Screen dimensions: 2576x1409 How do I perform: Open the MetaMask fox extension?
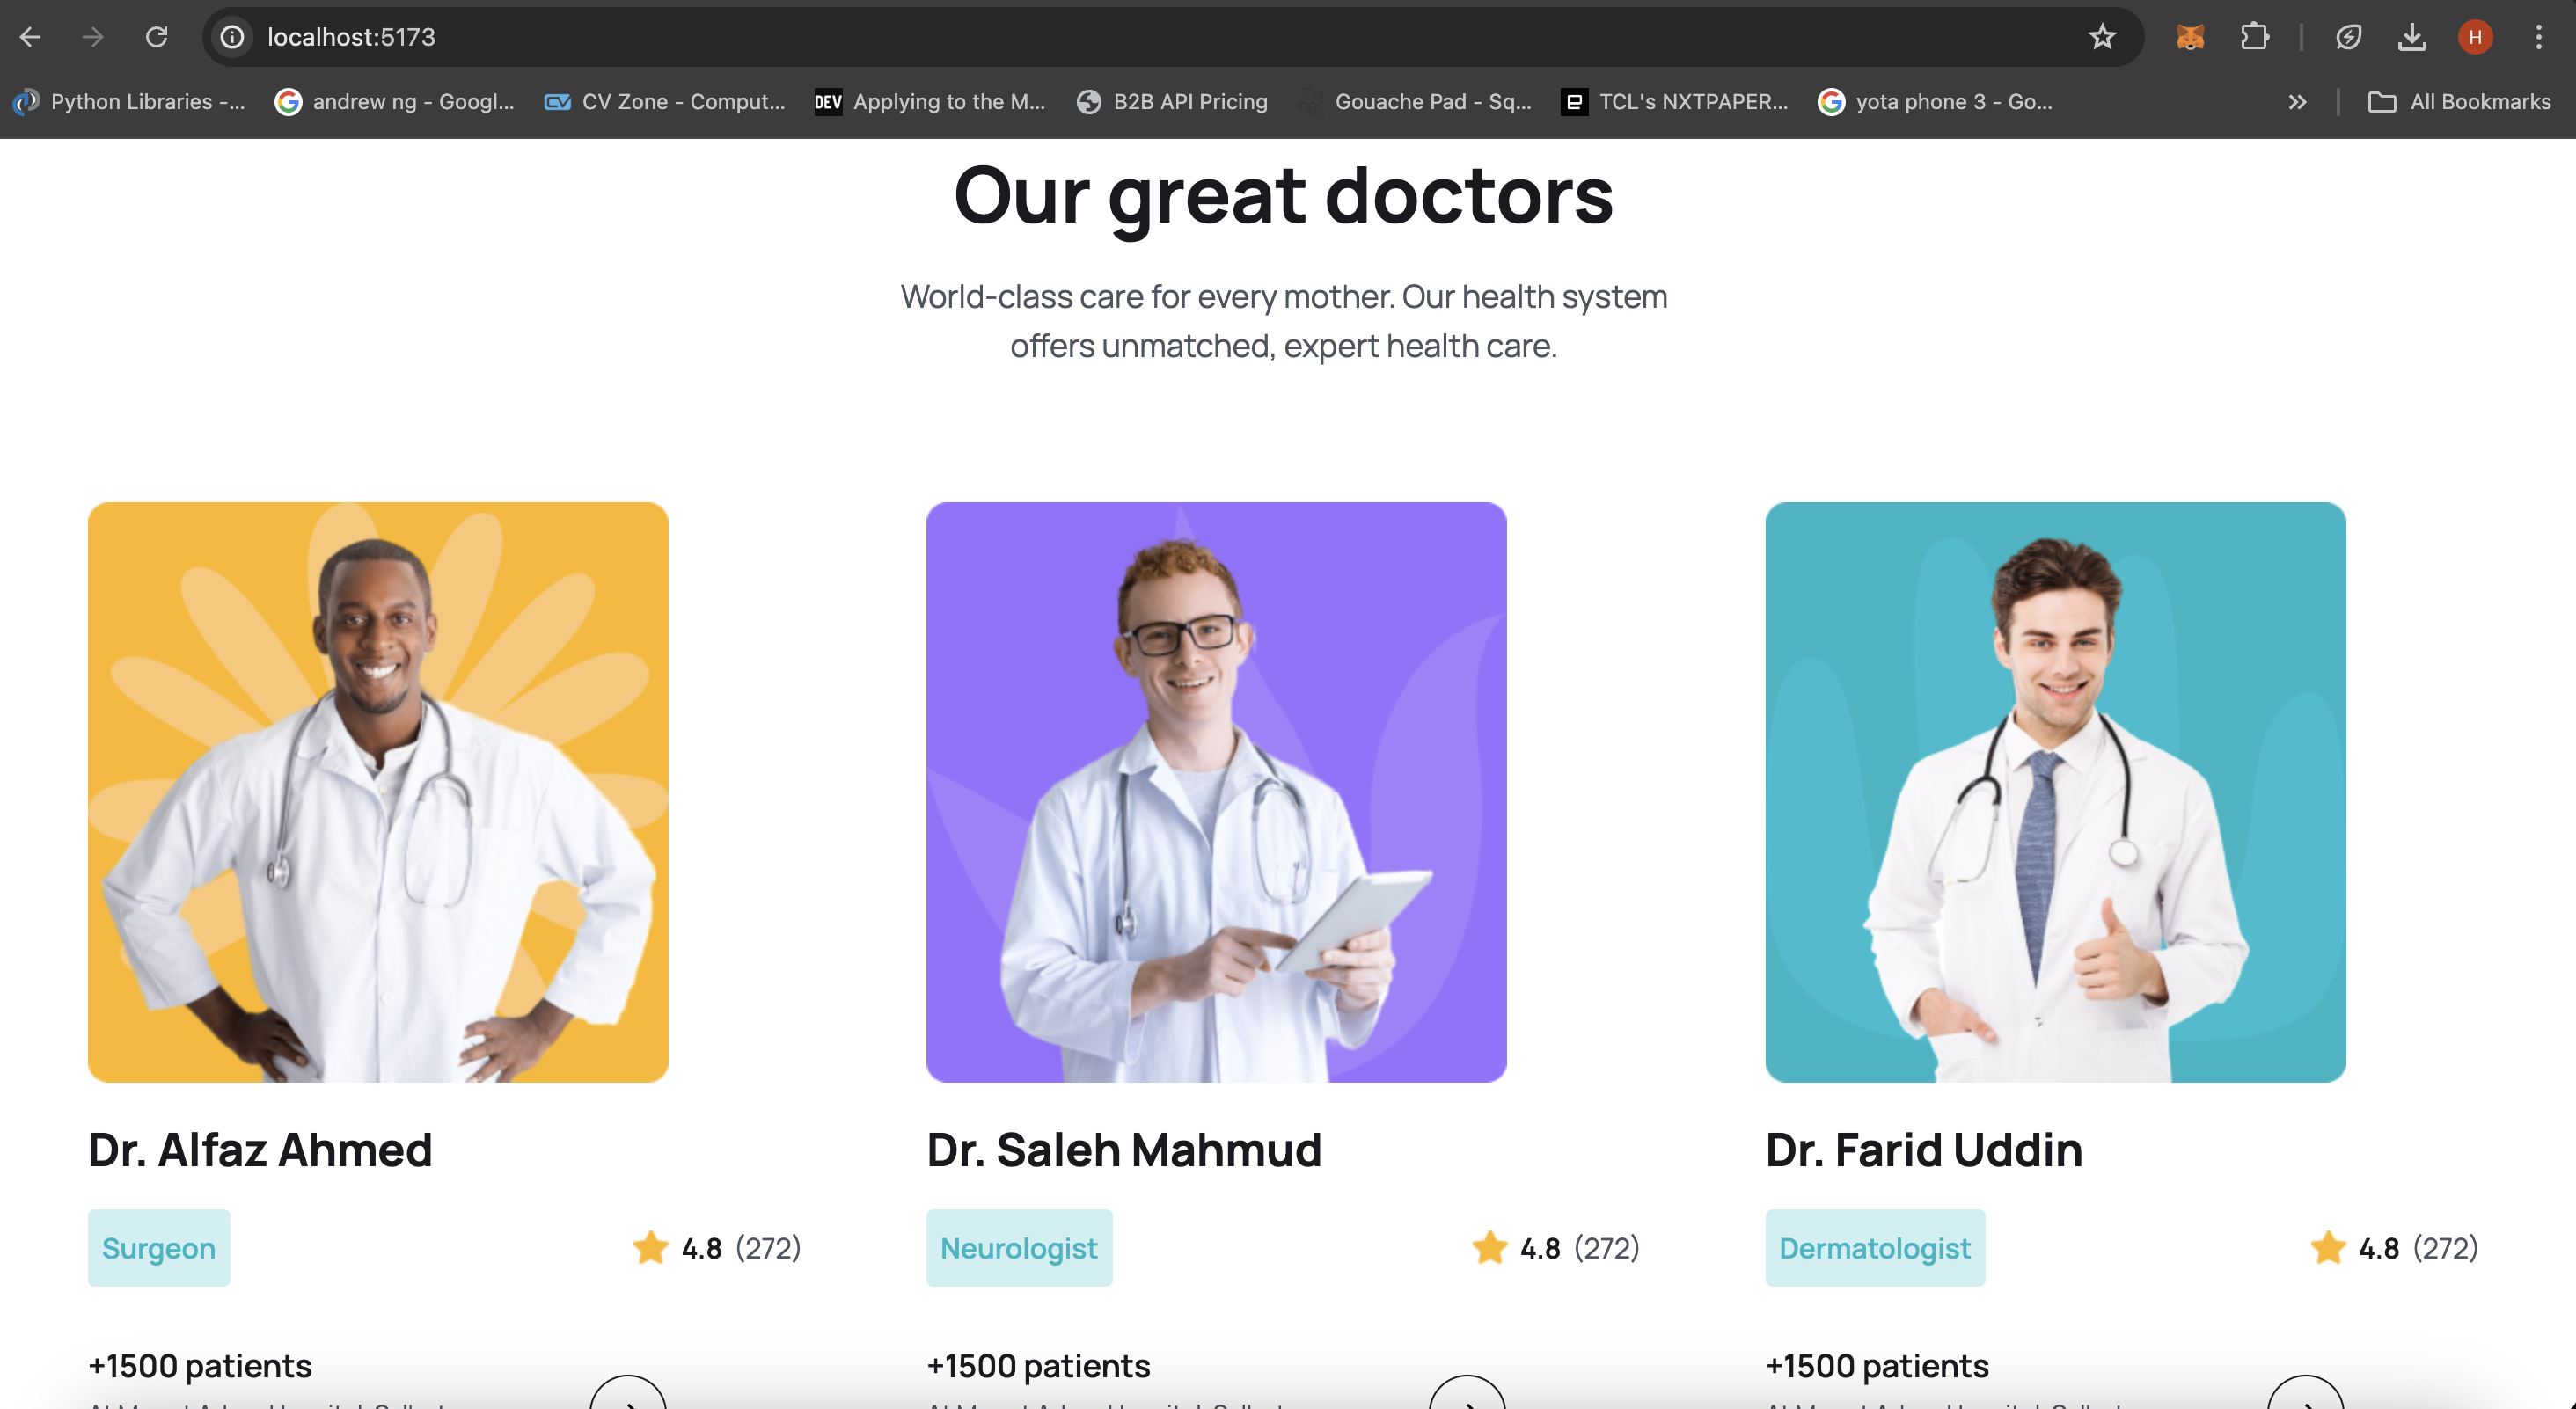click(2190, 37)
